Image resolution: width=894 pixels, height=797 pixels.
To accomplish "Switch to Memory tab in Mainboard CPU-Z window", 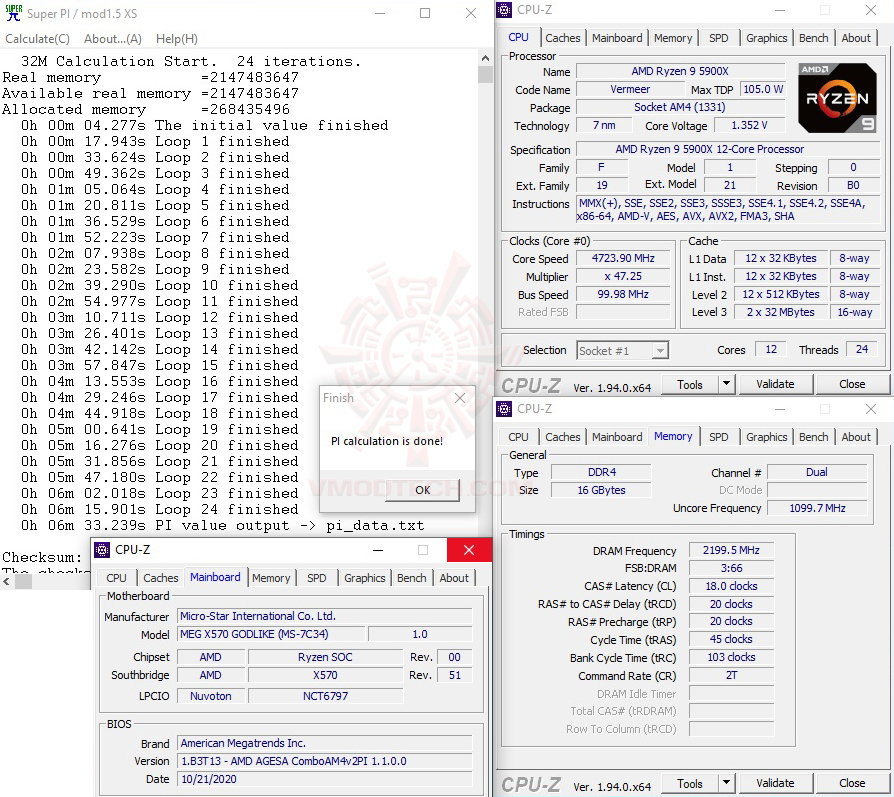I will pos(271,578).
